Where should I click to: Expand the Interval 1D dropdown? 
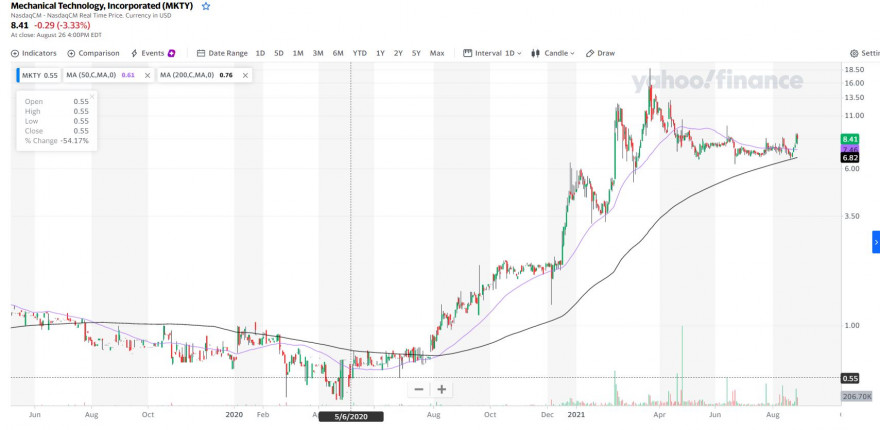pos(492,53)
